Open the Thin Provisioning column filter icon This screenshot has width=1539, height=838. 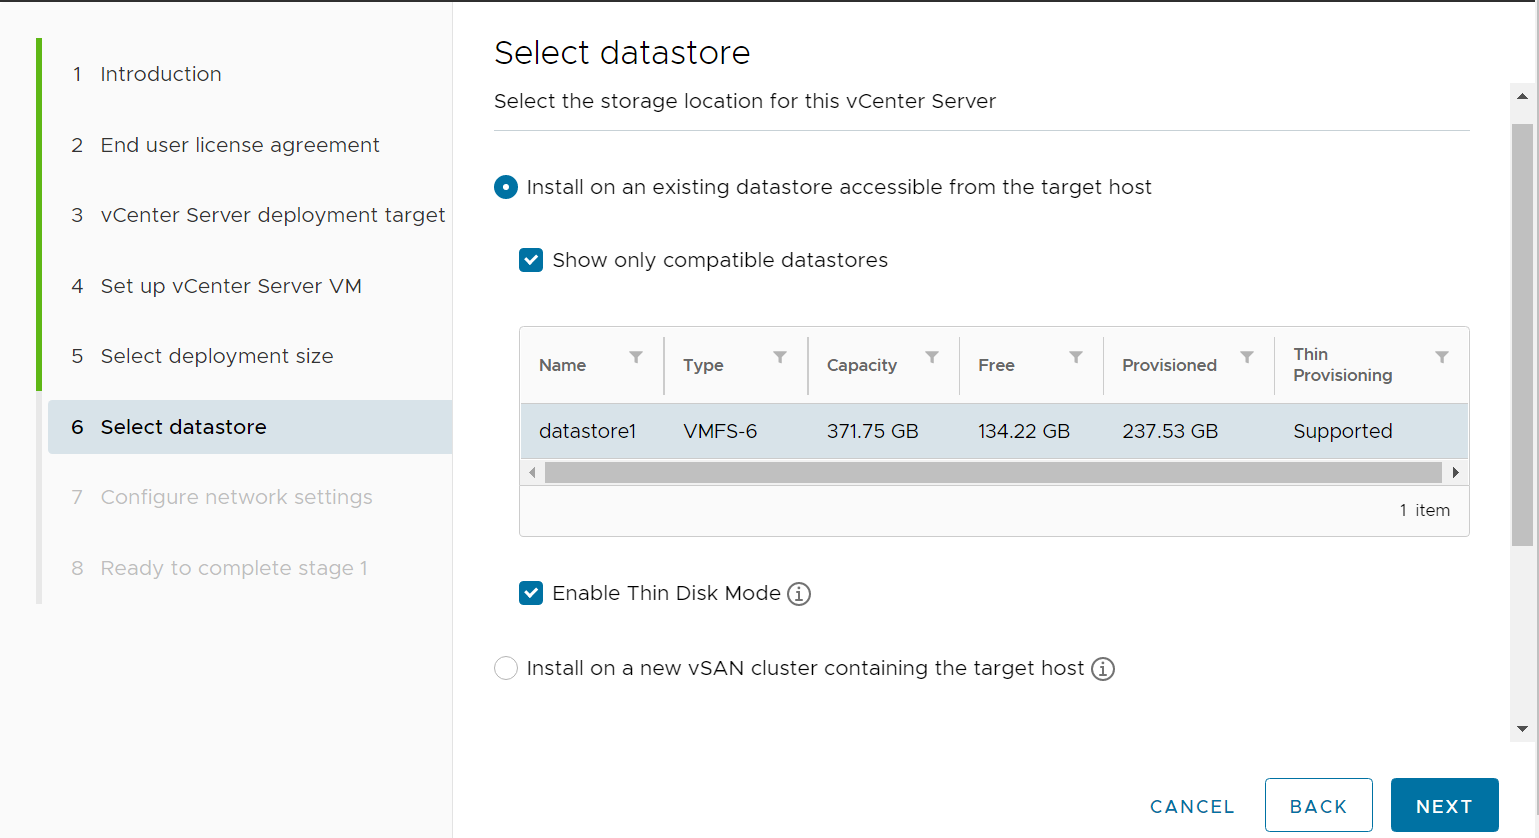click(x=1442, y=357)
